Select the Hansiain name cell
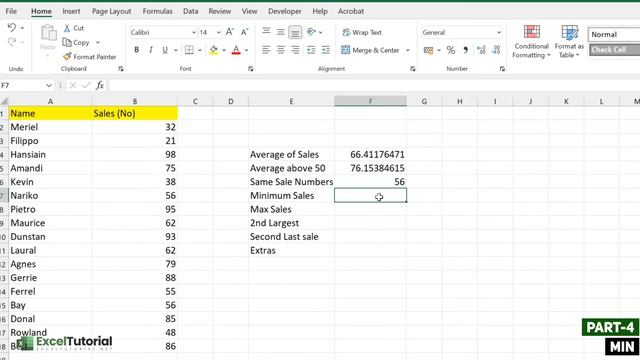Image resolution: width=640 pixels, height=360 pixels. tap(50, 154)
